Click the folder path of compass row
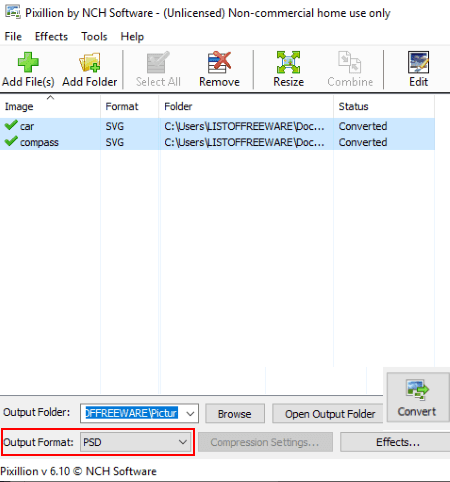This screenshot has width=450, height=482. coord(244,142)
